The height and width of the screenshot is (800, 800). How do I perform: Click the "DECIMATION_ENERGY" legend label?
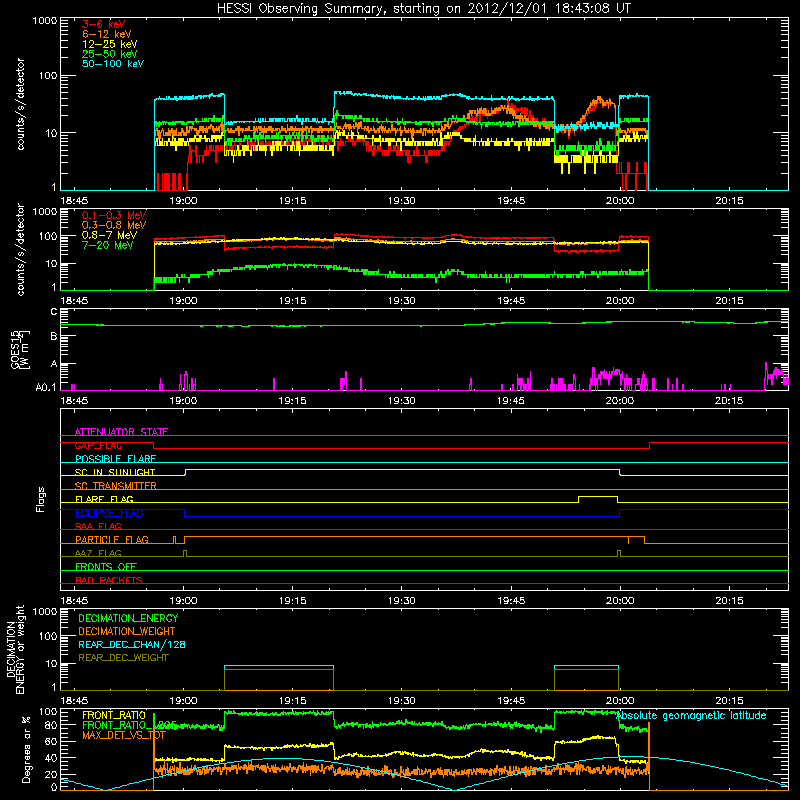point(128,618)
